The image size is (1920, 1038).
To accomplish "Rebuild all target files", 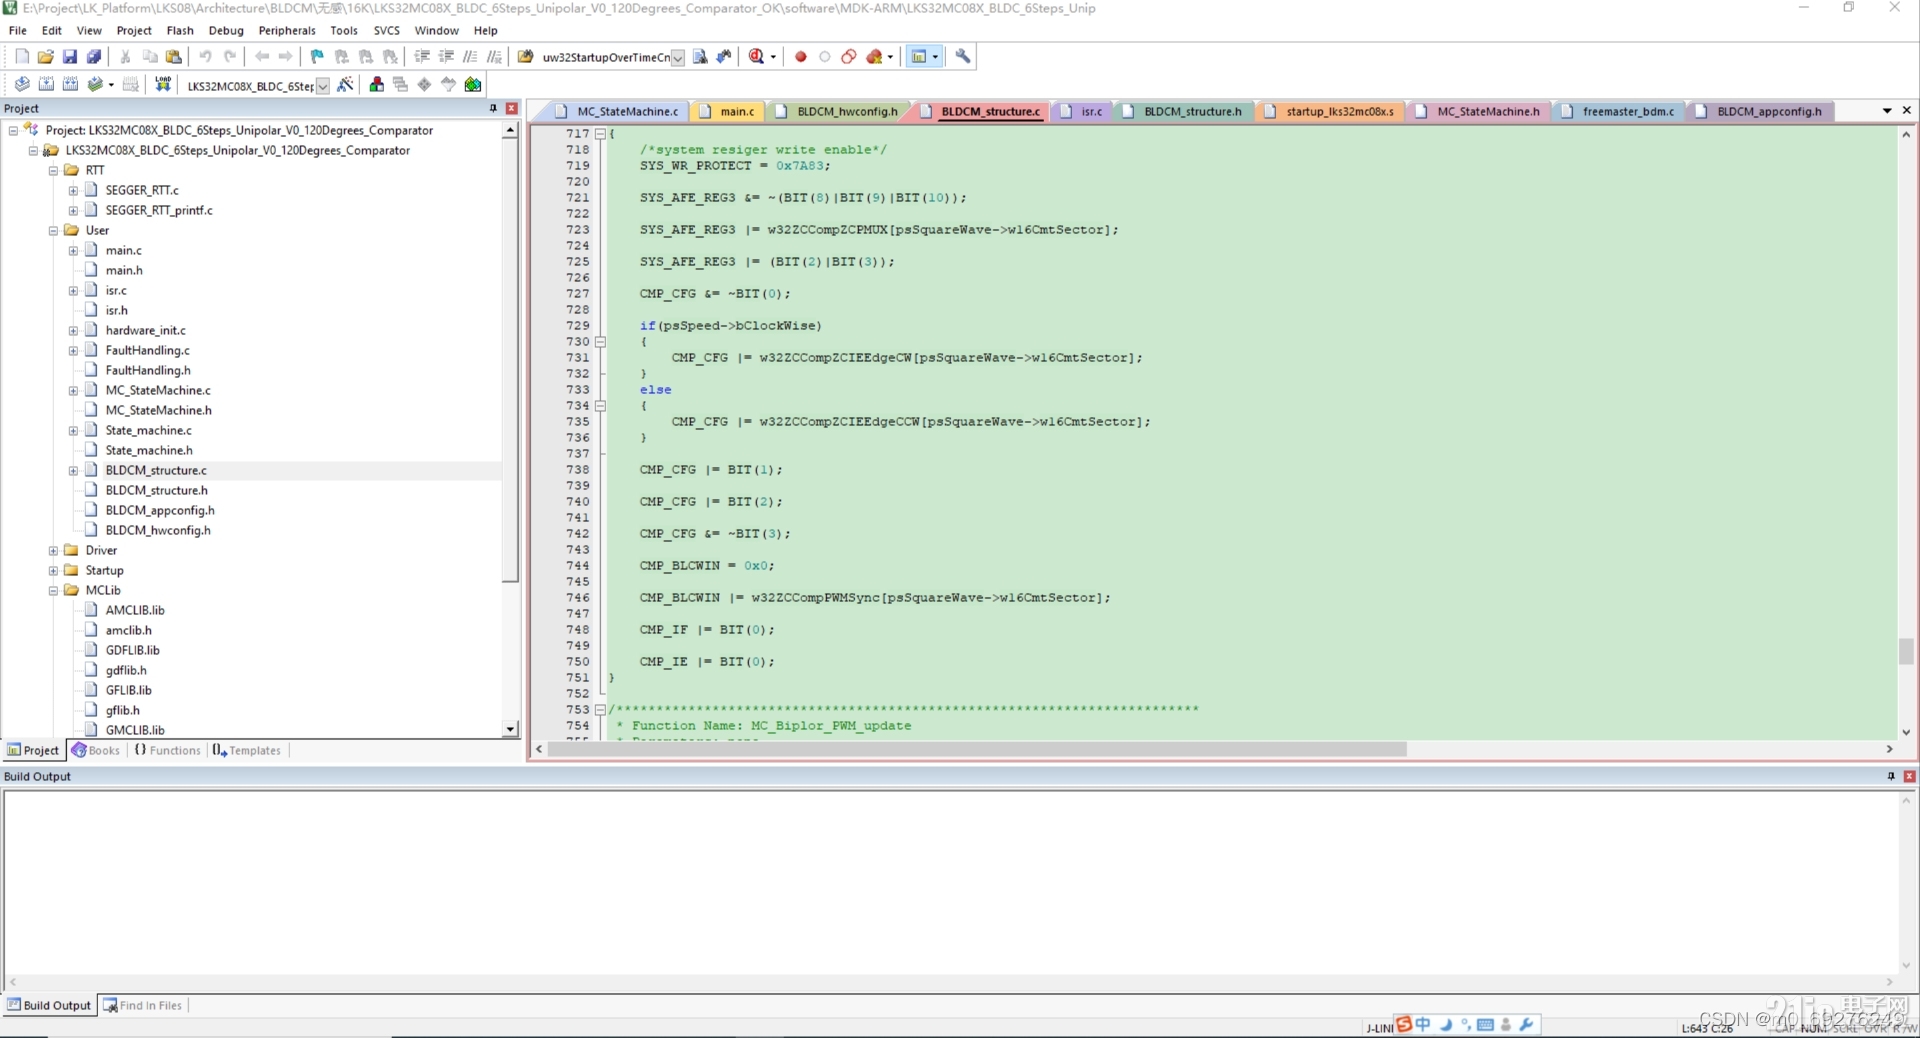I will click(70, 85).
